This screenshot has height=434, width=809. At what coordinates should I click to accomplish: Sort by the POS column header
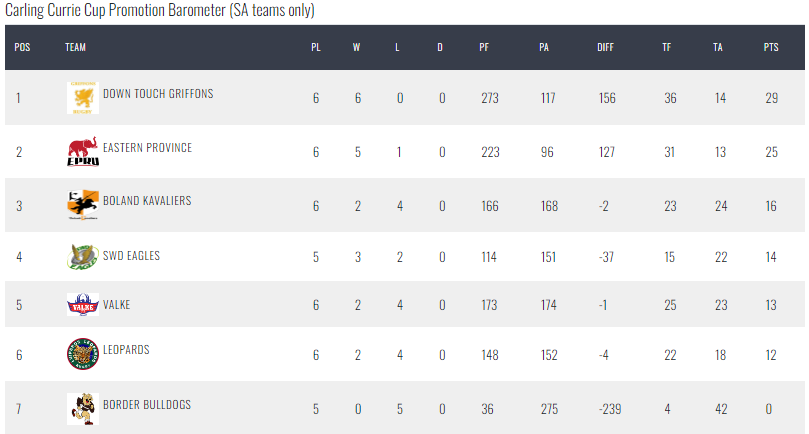[x=22, y=47]
